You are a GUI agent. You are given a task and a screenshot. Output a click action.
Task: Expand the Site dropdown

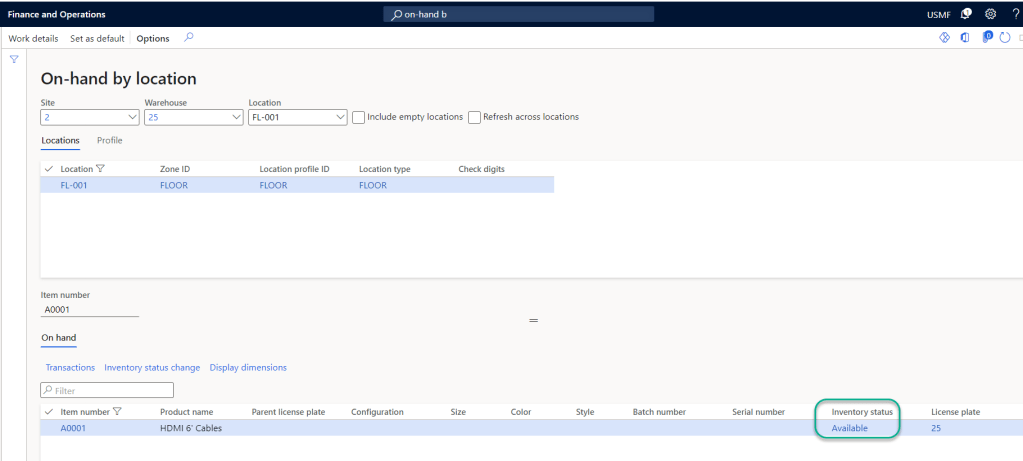click(133, 117)
